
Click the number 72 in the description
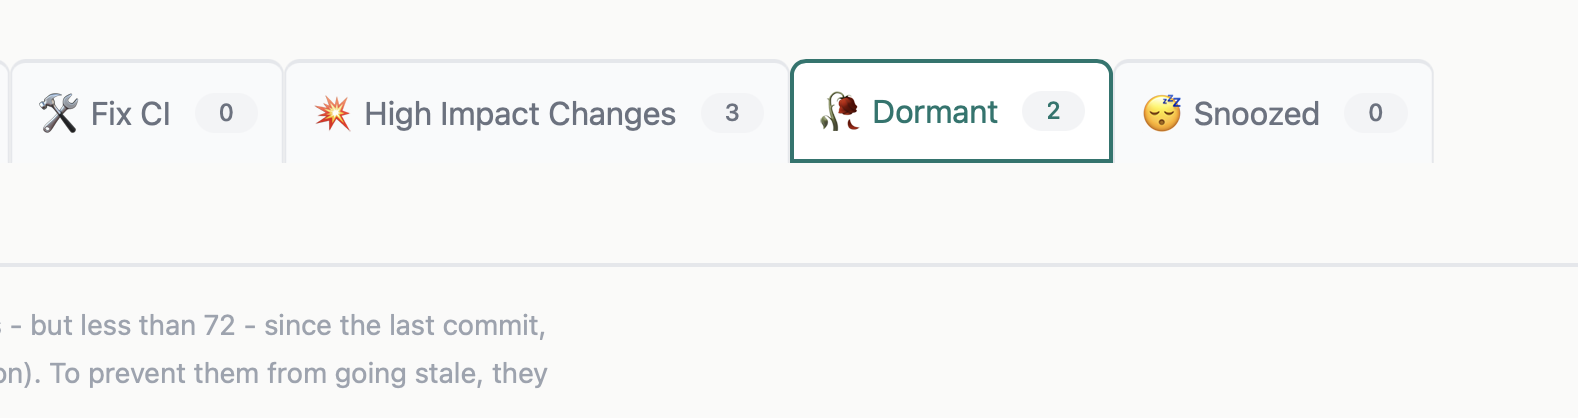click(x=219, y=326)
